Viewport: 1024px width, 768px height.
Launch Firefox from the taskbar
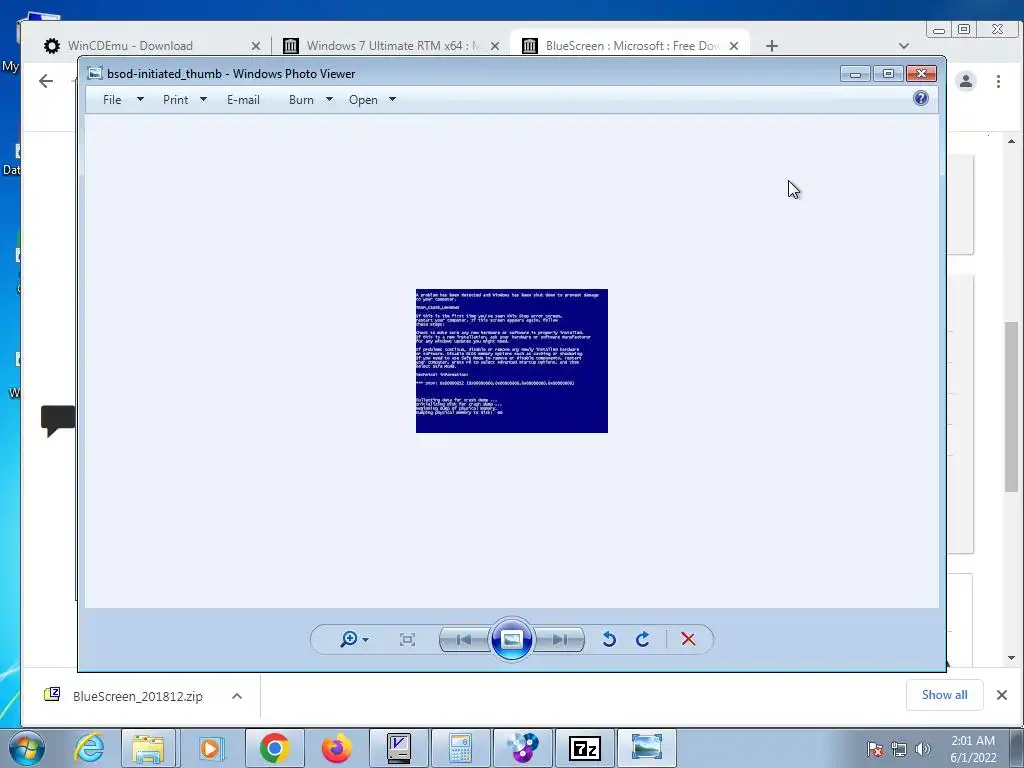(x=337, y=748)
